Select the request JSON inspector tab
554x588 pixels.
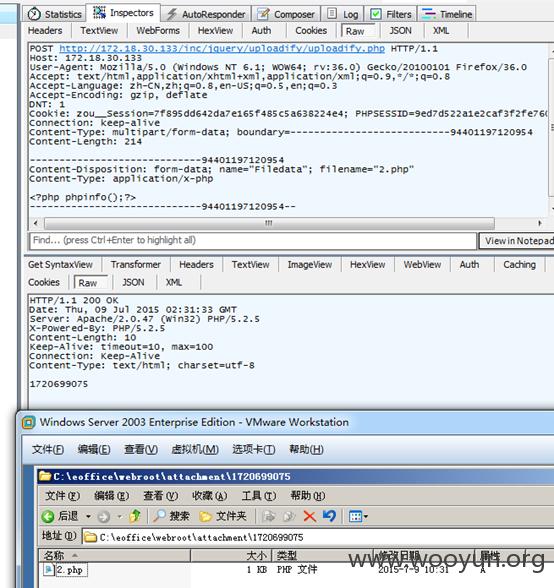click(400, 31)
